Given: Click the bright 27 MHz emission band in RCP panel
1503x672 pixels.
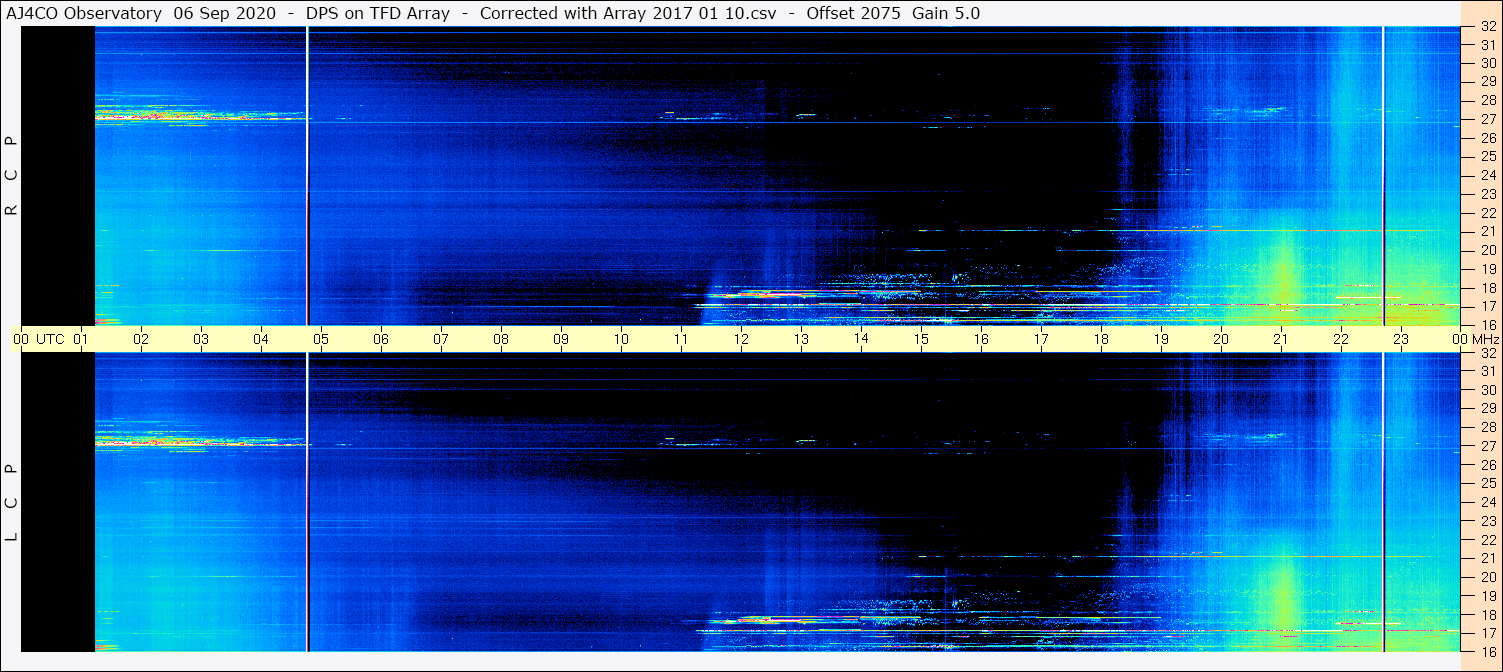Looking at the screenshot, I should (200, 115).
